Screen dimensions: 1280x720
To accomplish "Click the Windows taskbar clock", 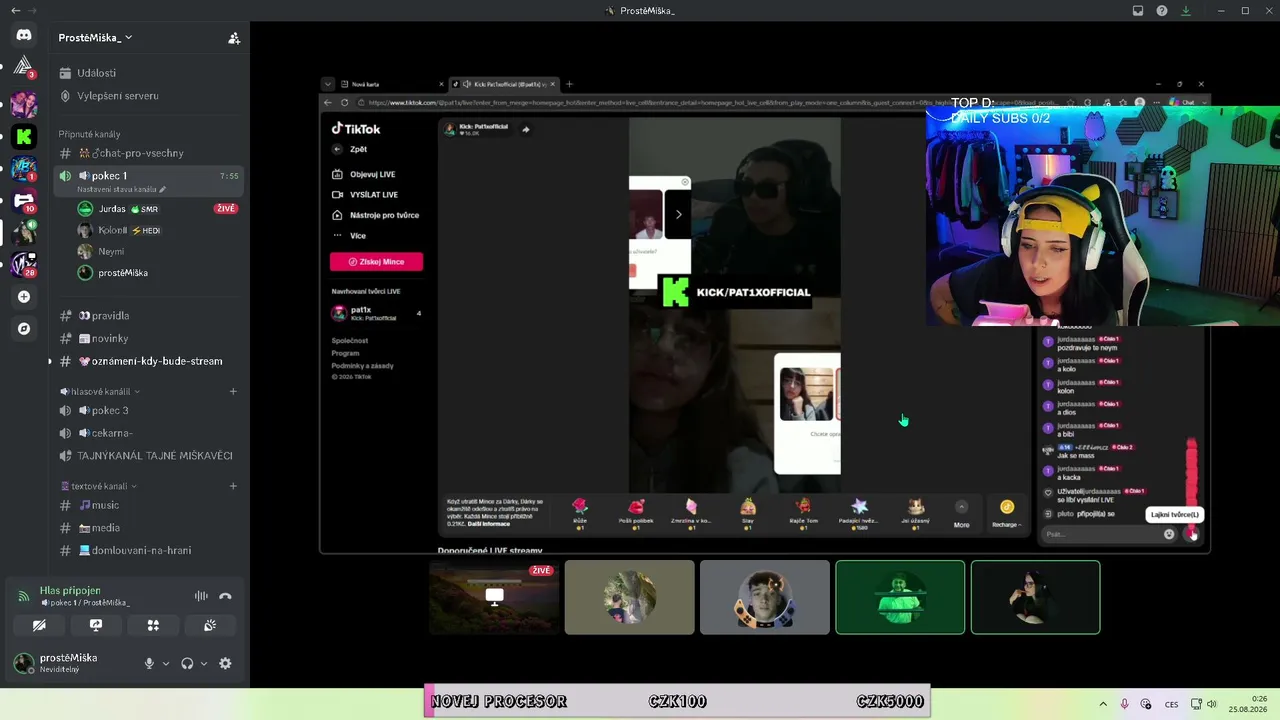I will [x=1248, y=704].
